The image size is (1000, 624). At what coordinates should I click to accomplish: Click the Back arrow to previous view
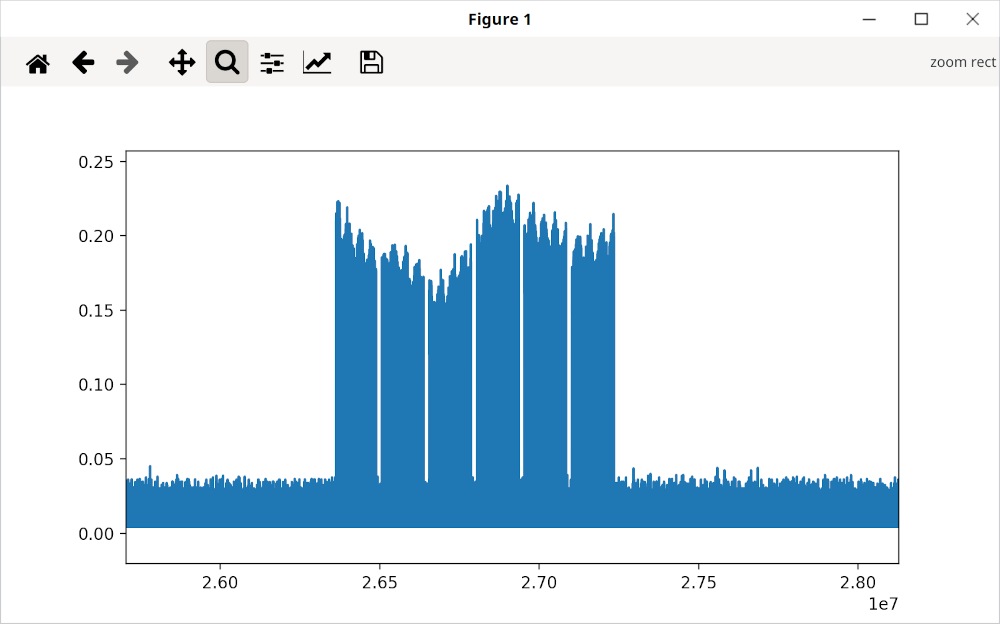pyautogui.click(x=83, y=61)
